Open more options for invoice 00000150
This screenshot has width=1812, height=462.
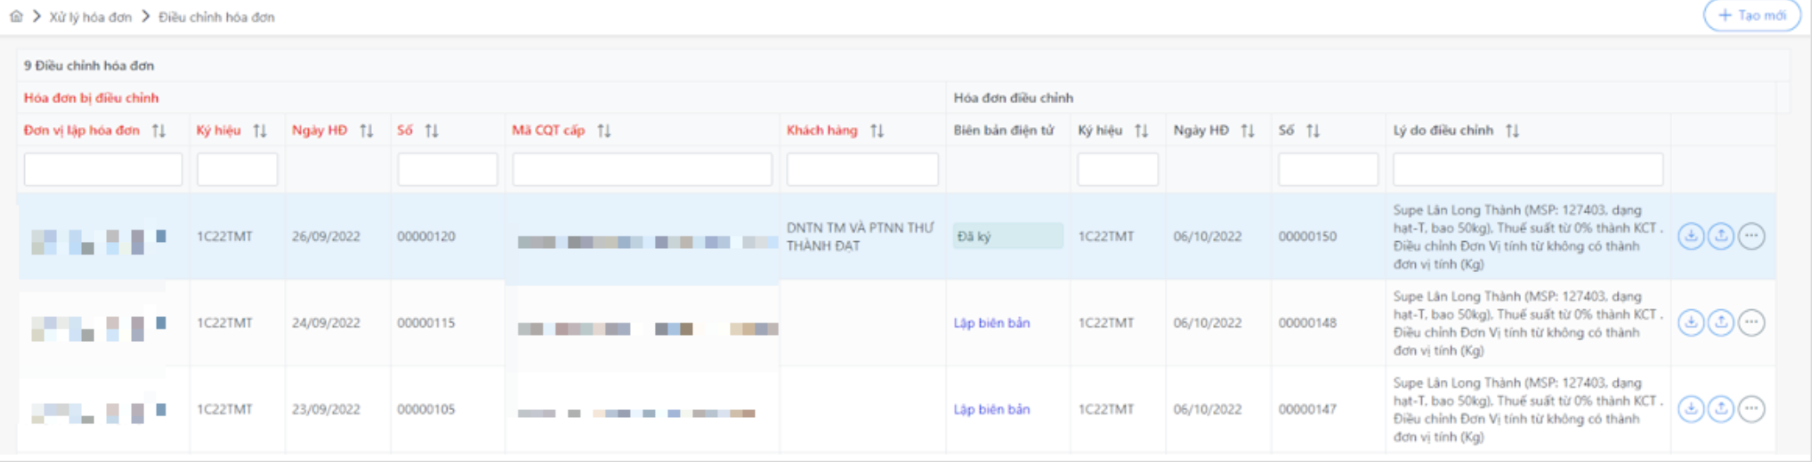[1750, 237]
